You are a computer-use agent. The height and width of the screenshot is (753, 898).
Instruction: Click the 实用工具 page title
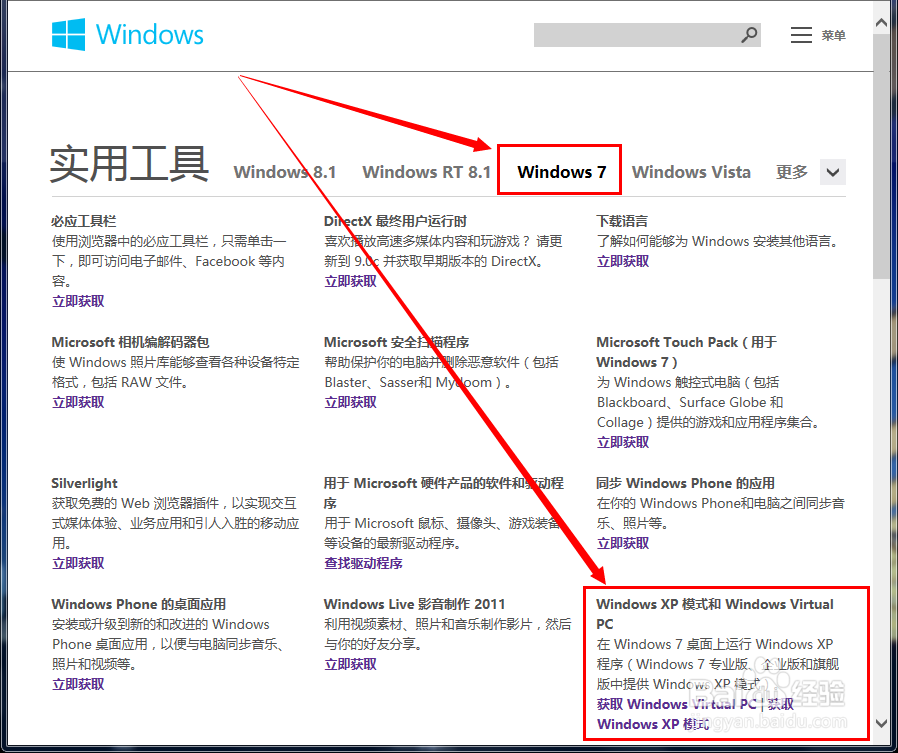129,164
